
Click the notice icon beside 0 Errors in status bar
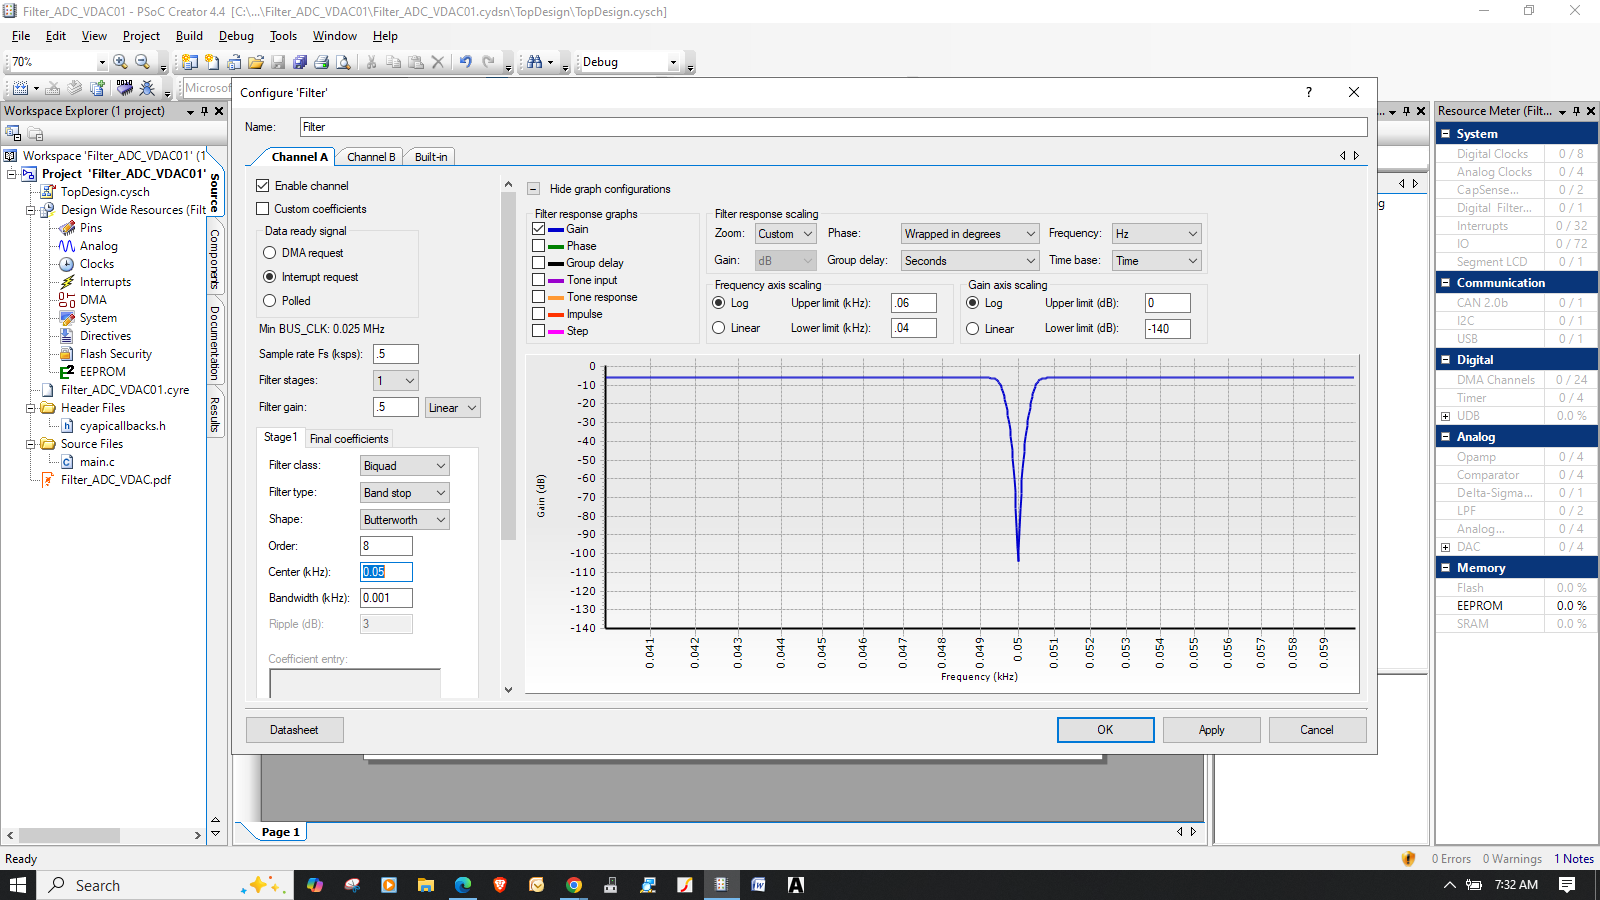pos(1409,858)
